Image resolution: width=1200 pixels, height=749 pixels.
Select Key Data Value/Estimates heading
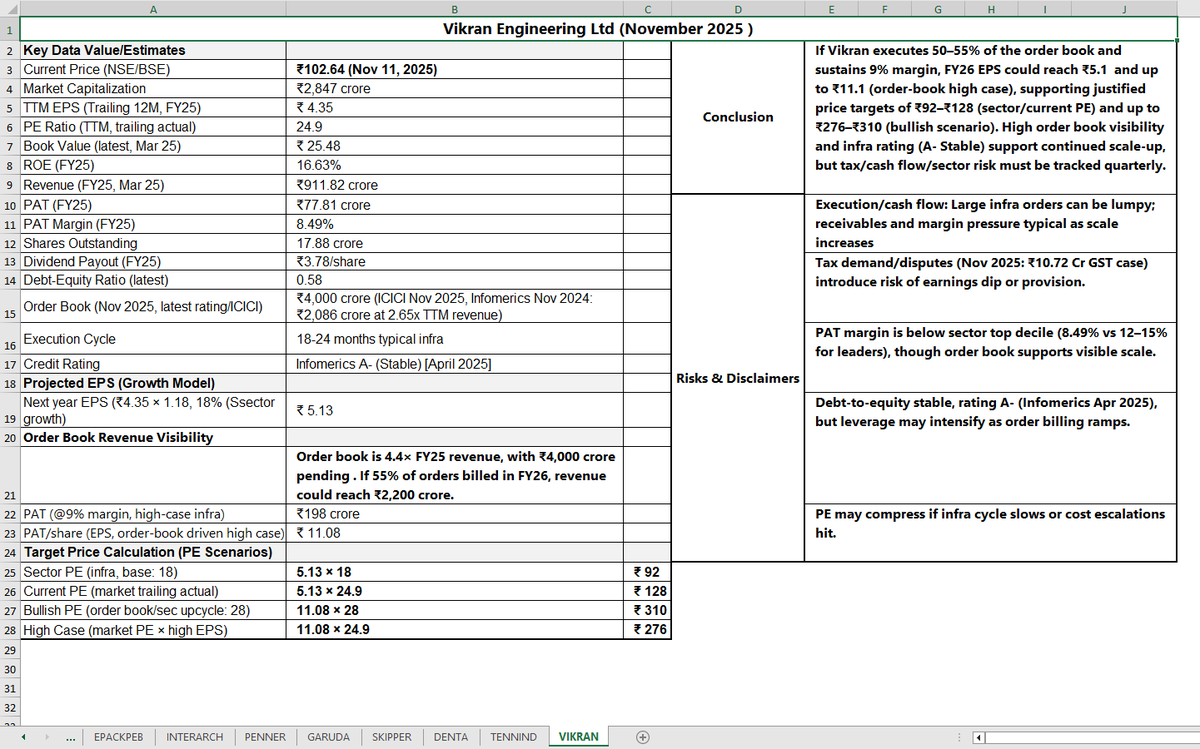[x=153, y=50]
